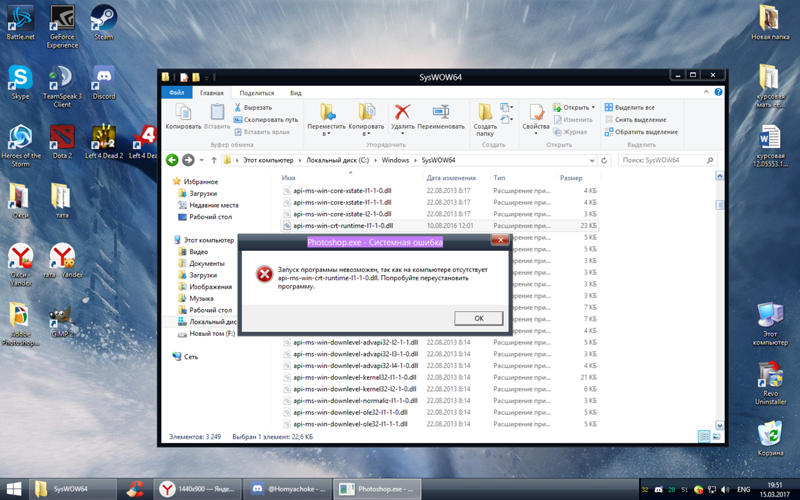Viewport: 800px width, 500px height.
Task: Click the ENG language indicator in tray
Action: (x=743, y=489)
